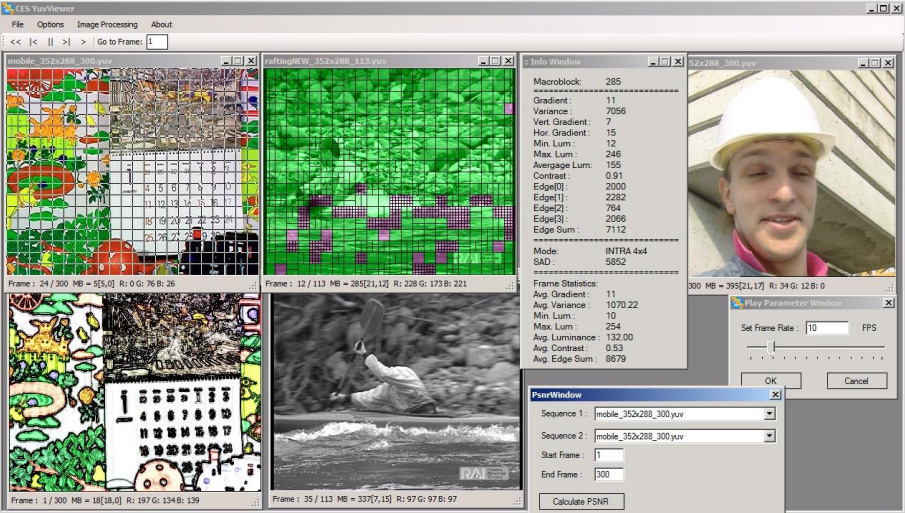Adjust the frame rate slider handle
This screenshot has width=905, height=513.
(x=771, y=347)
